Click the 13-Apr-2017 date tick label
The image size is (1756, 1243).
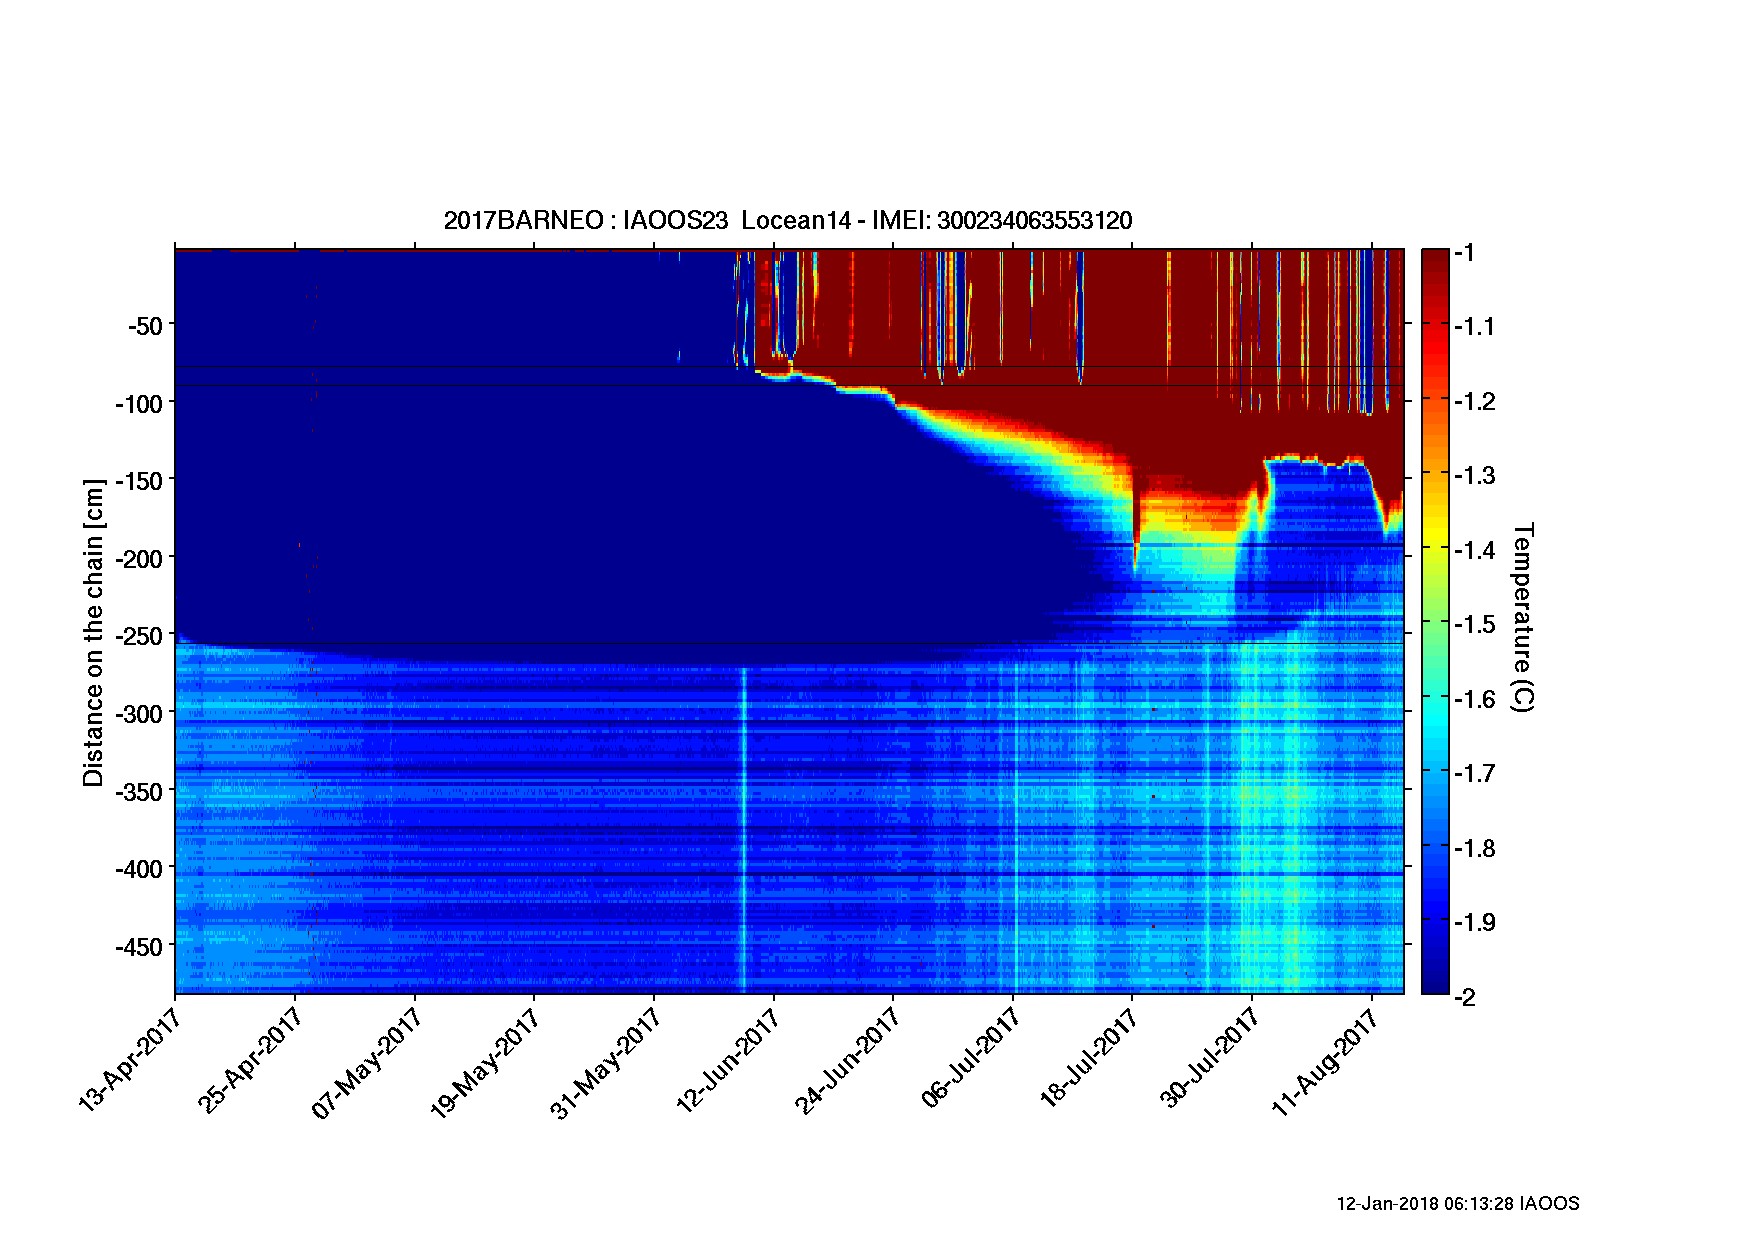point(131,1058)
